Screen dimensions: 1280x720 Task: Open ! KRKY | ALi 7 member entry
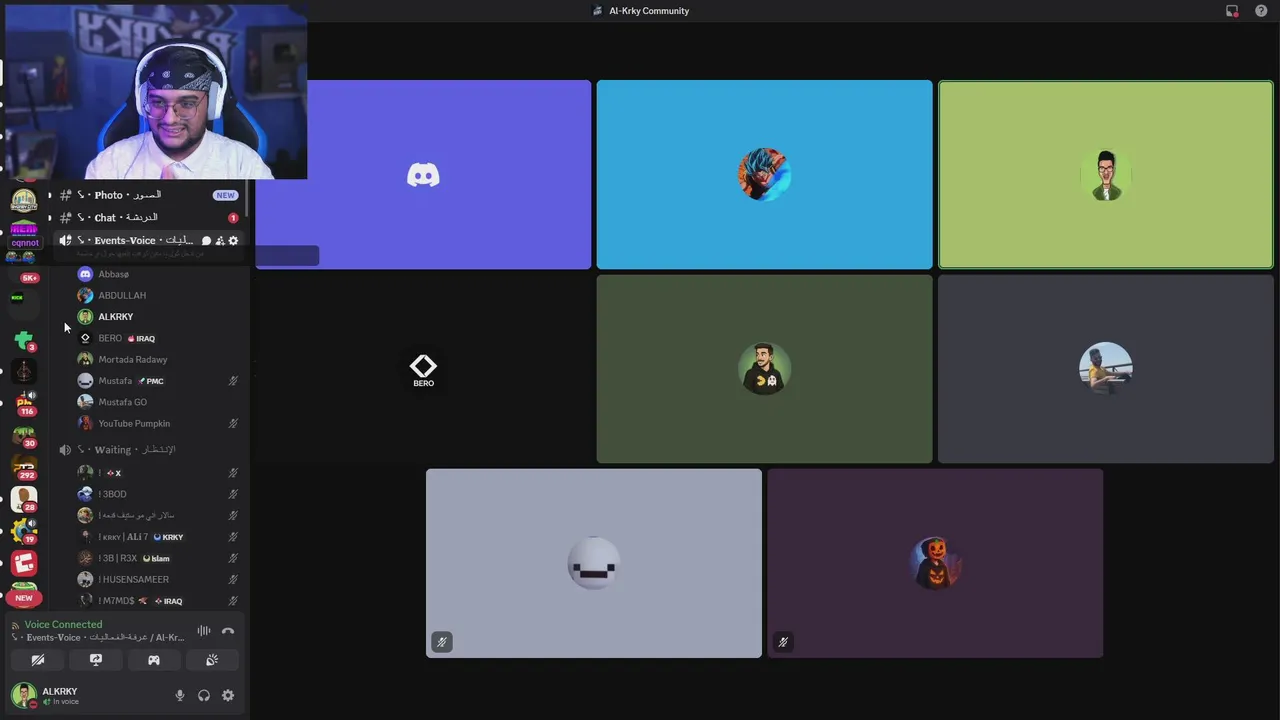158,537
